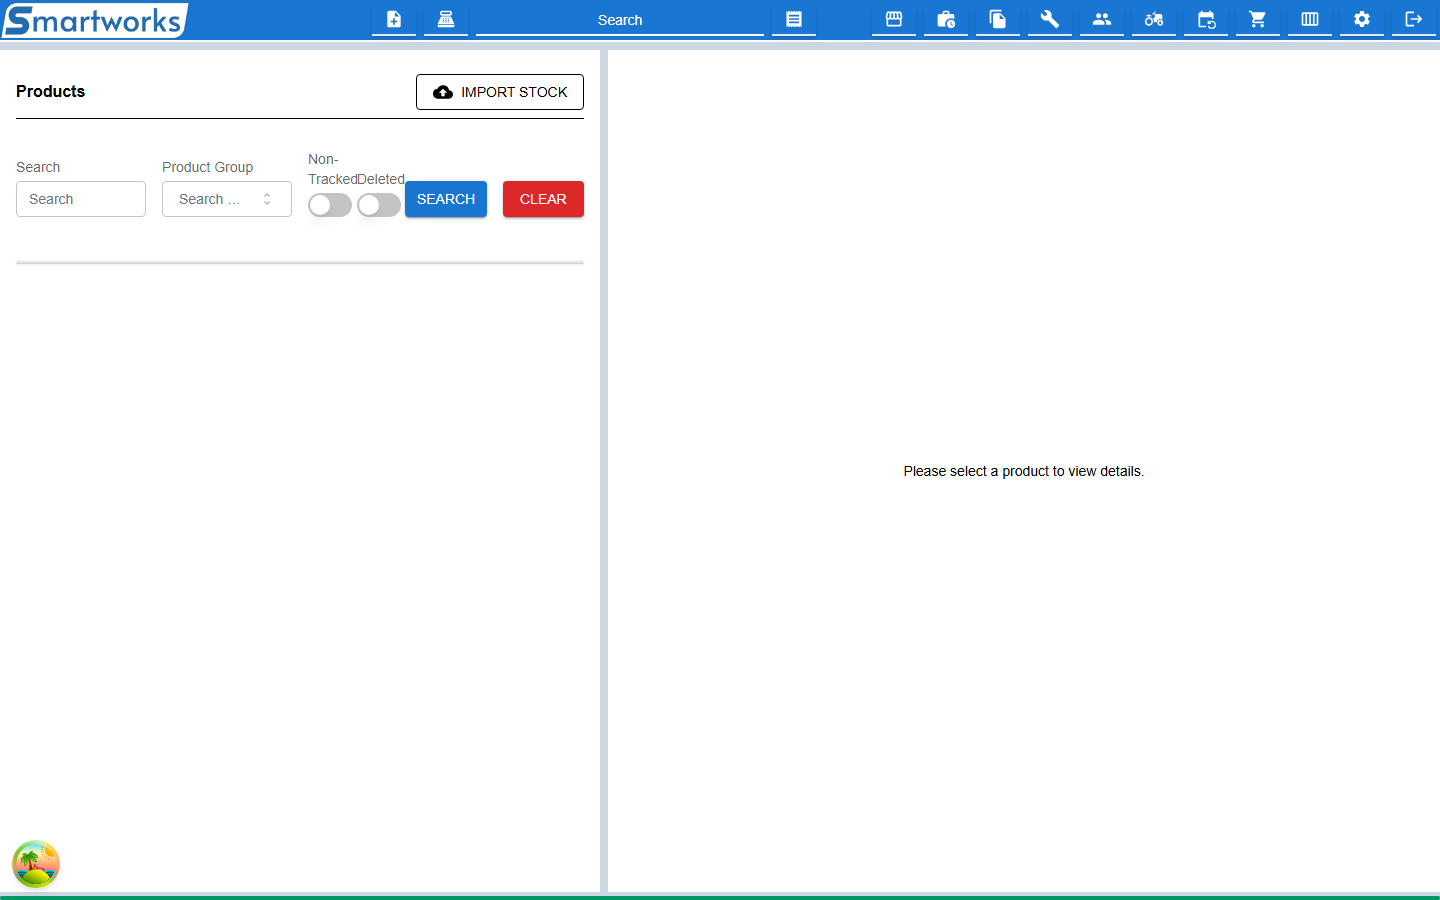The width and height of the screenshot is (1440, 900).
Task: Click the palm tree island avatar icon
Action: coord(36,864)
